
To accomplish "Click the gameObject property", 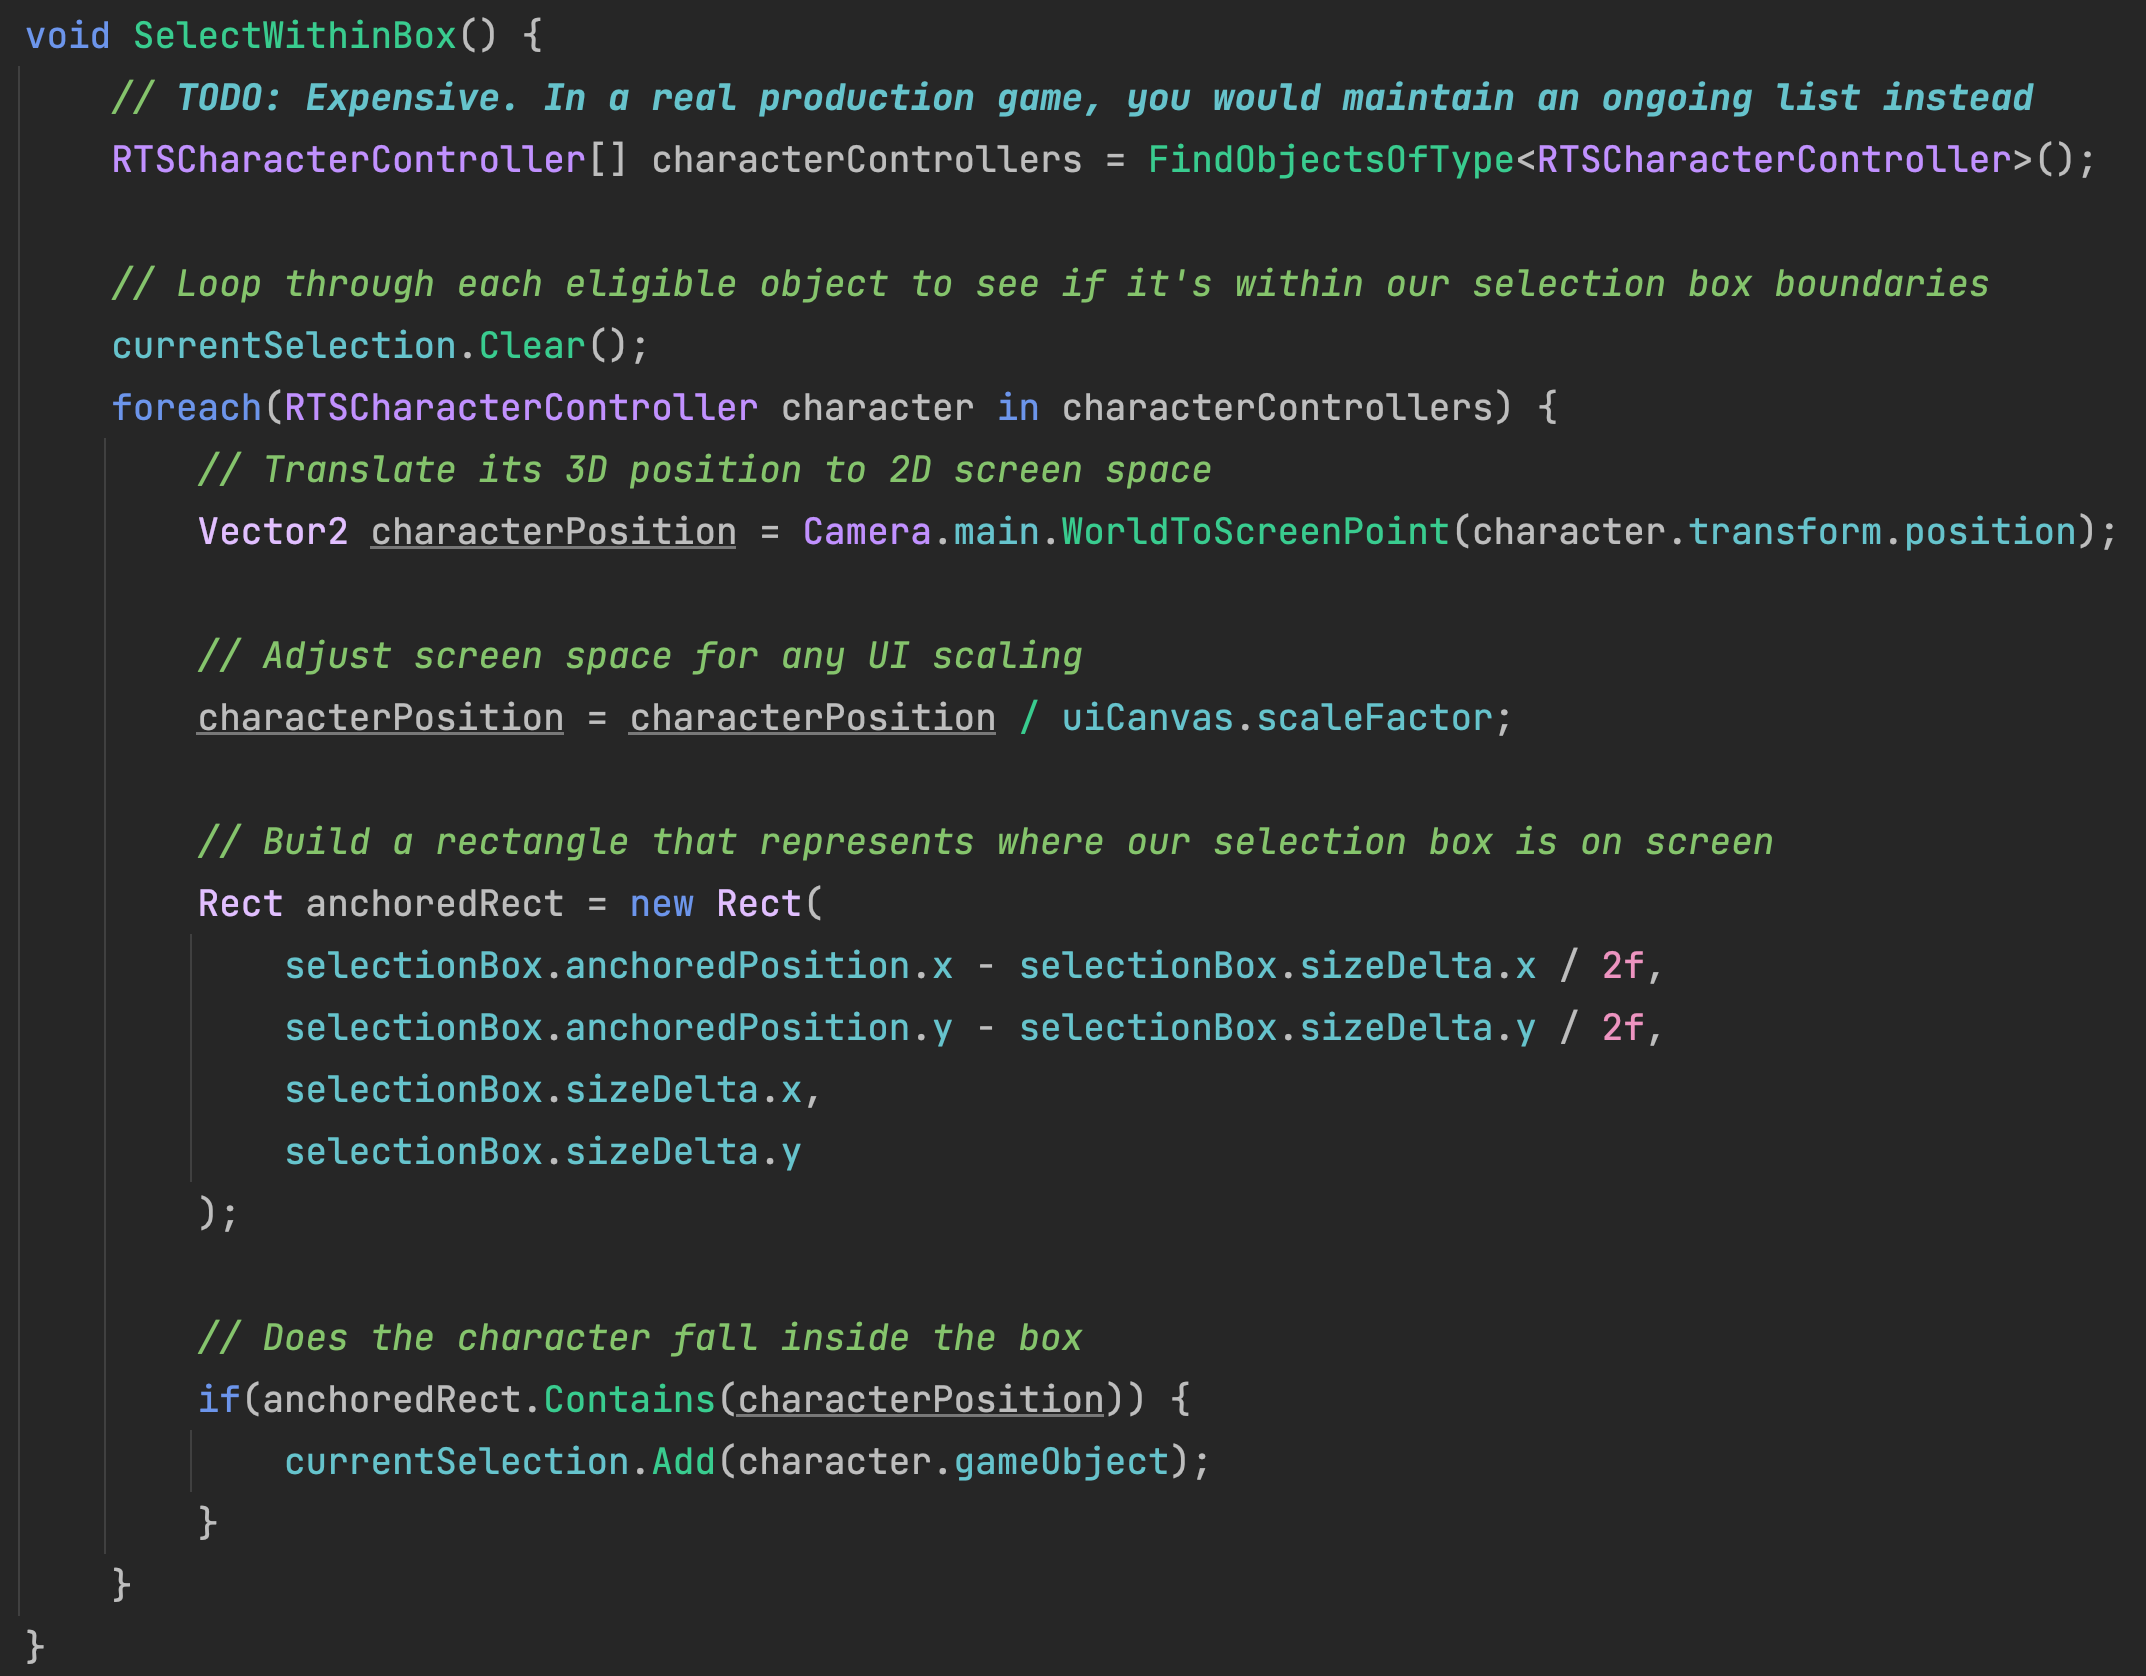I will click(x=1061, y=1462).
